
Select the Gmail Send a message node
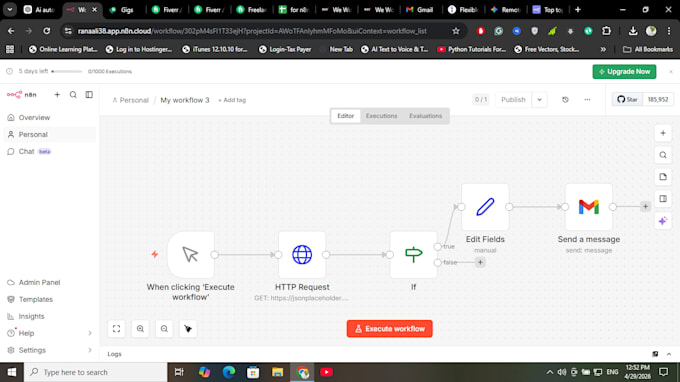coord(588,207)
